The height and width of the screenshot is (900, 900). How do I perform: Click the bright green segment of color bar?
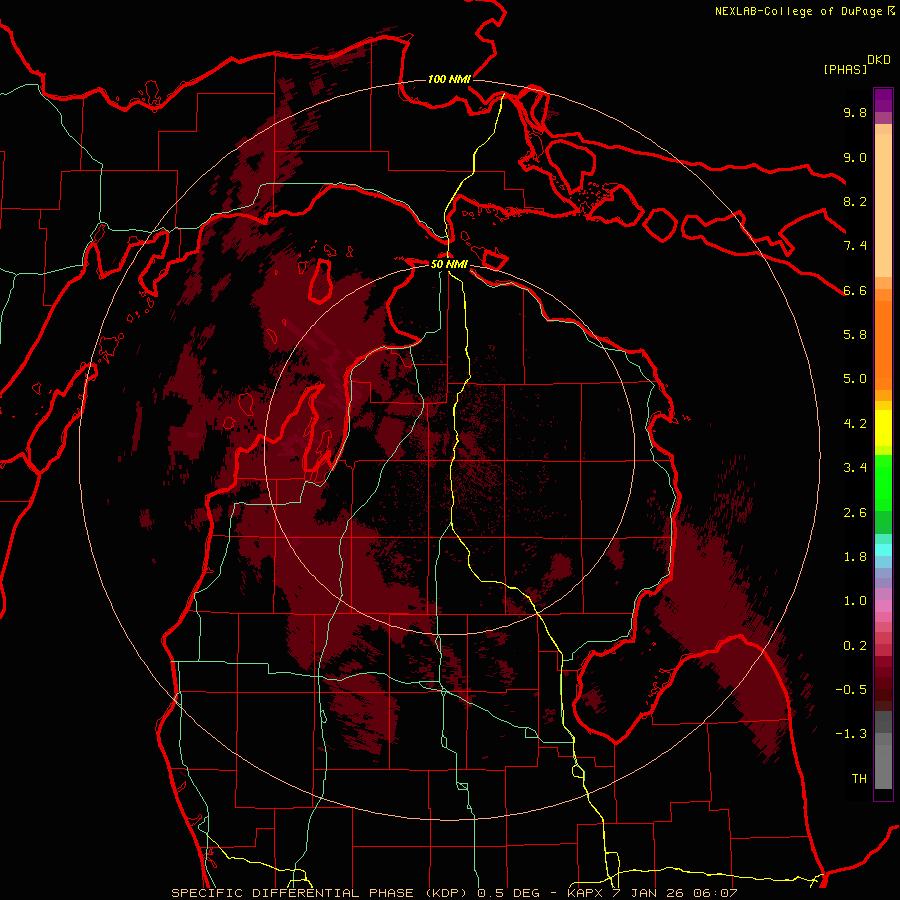[883, 483]
